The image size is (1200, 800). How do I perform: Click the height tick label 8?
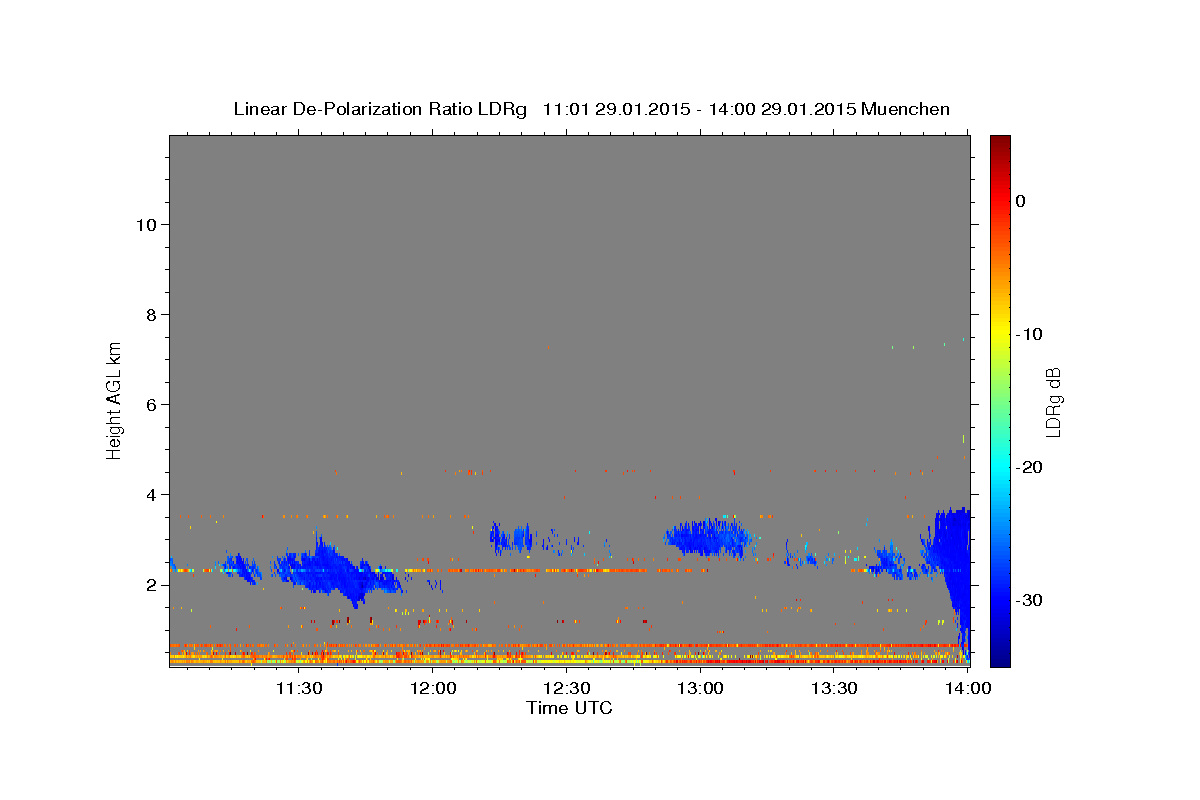pyautogui.click(x=151, y=314)
